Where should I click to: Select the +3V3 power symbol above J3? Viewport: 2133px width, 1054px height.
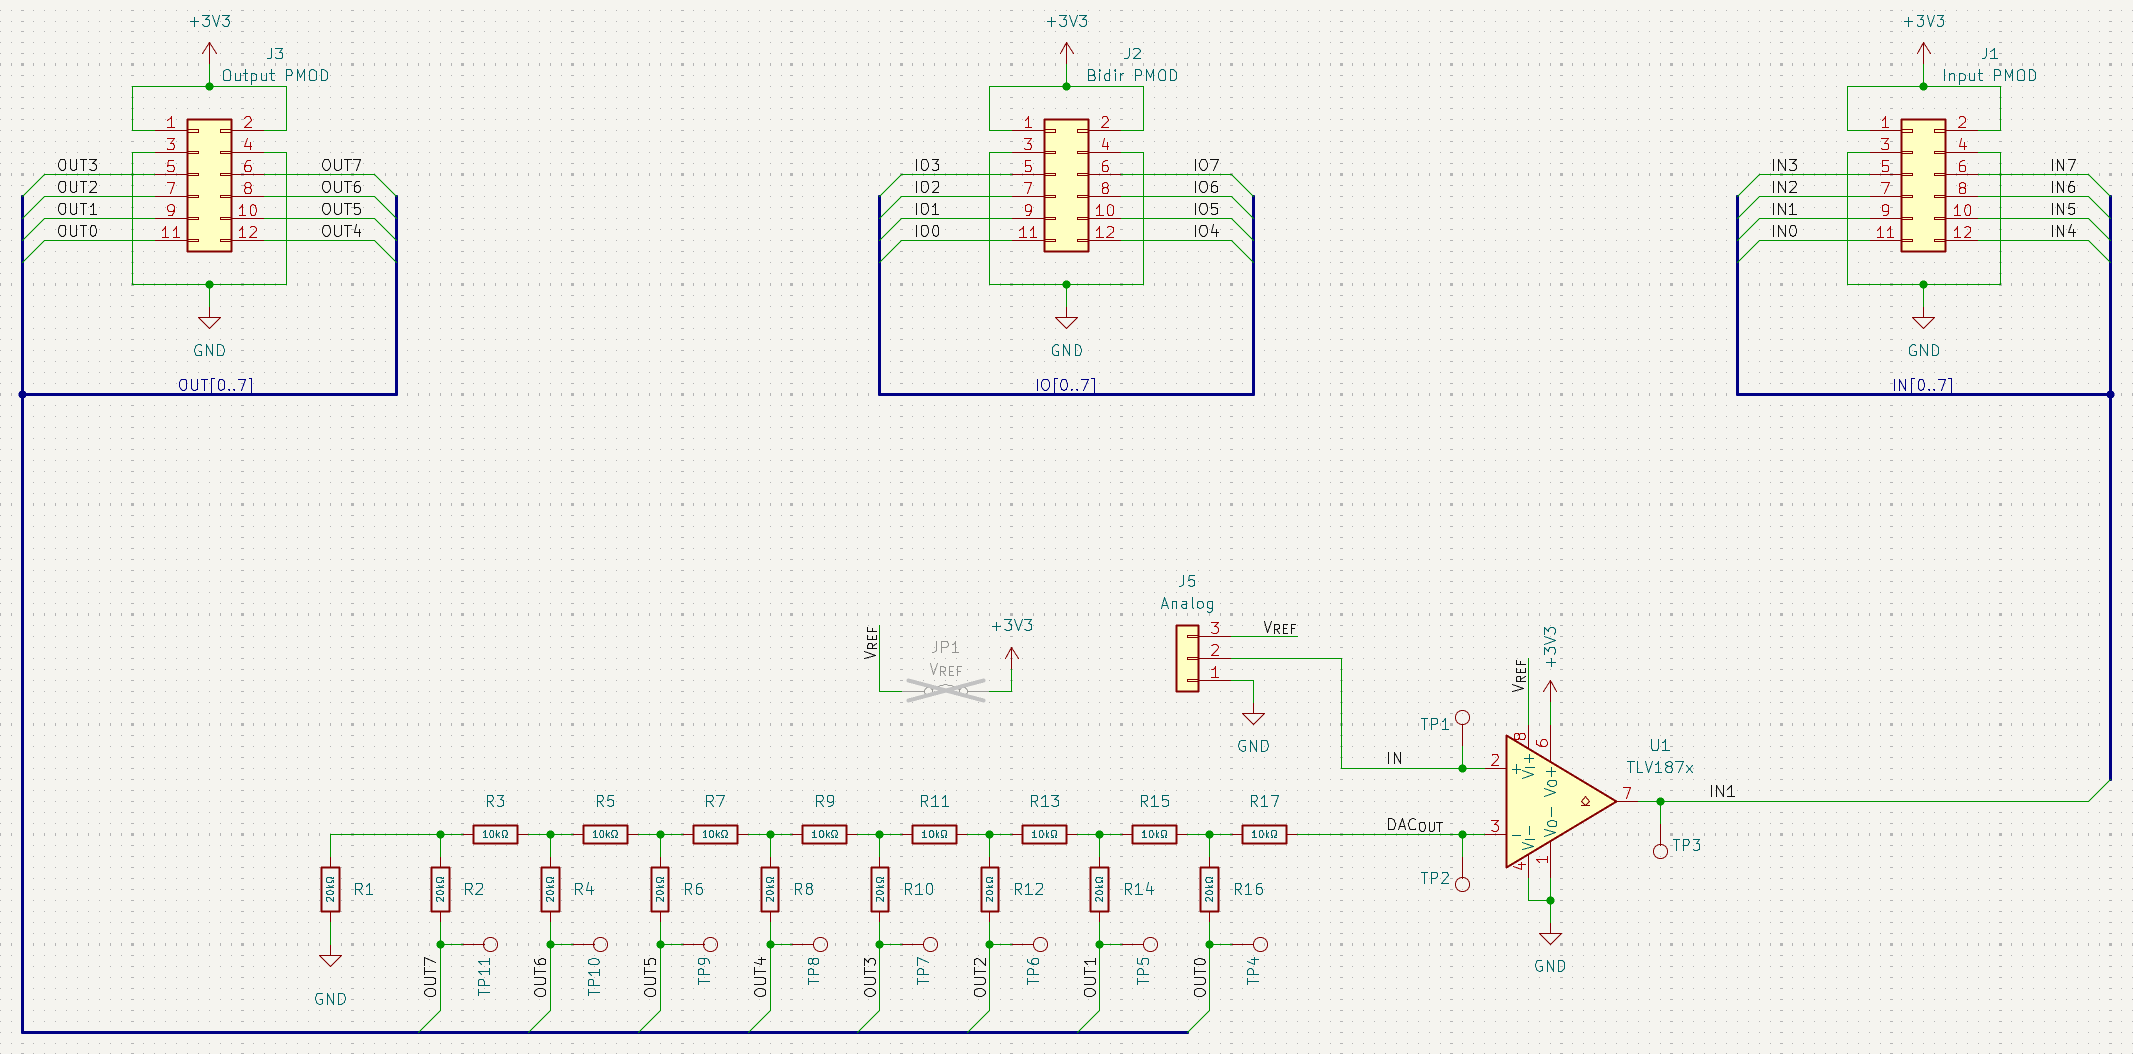(x=209, y=52)
